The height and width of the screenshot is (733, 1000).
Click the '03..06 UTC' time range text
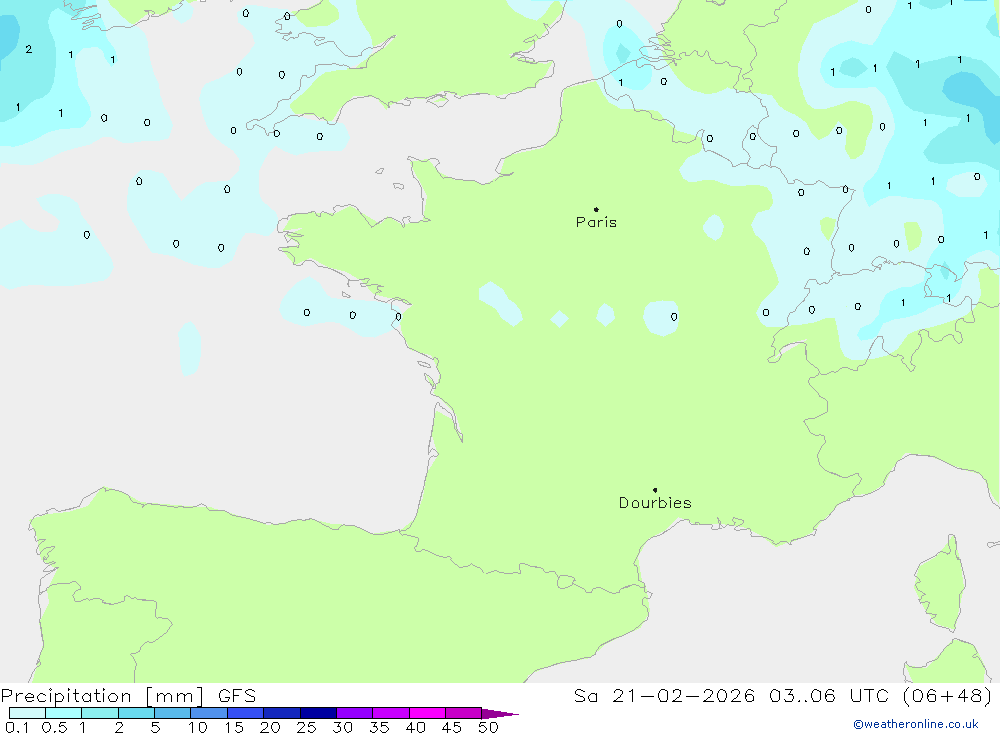click(x=829, y=696)
